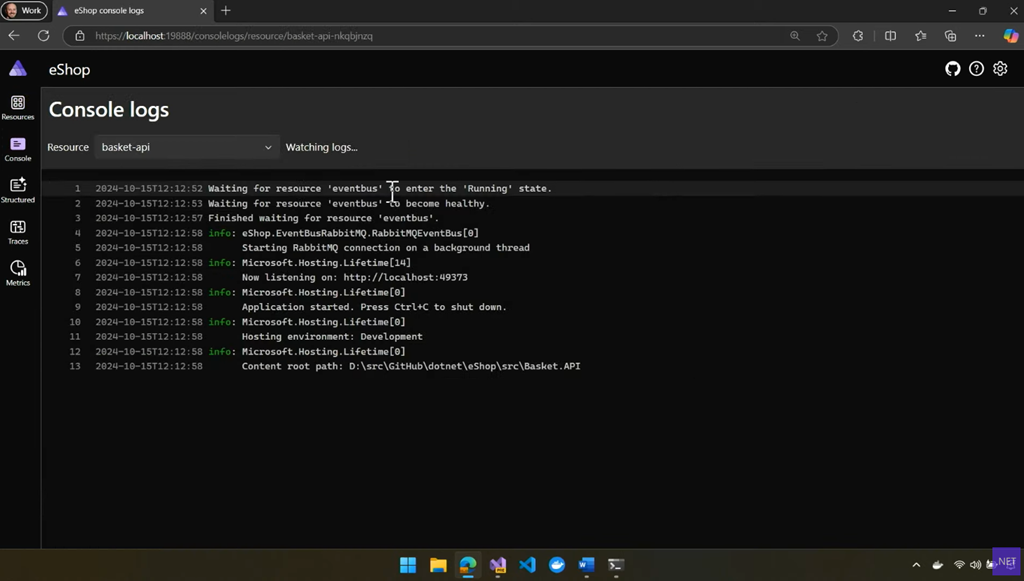1024x581 pixels.
Task: Click the browser back arrow
Action: point(14,36)
